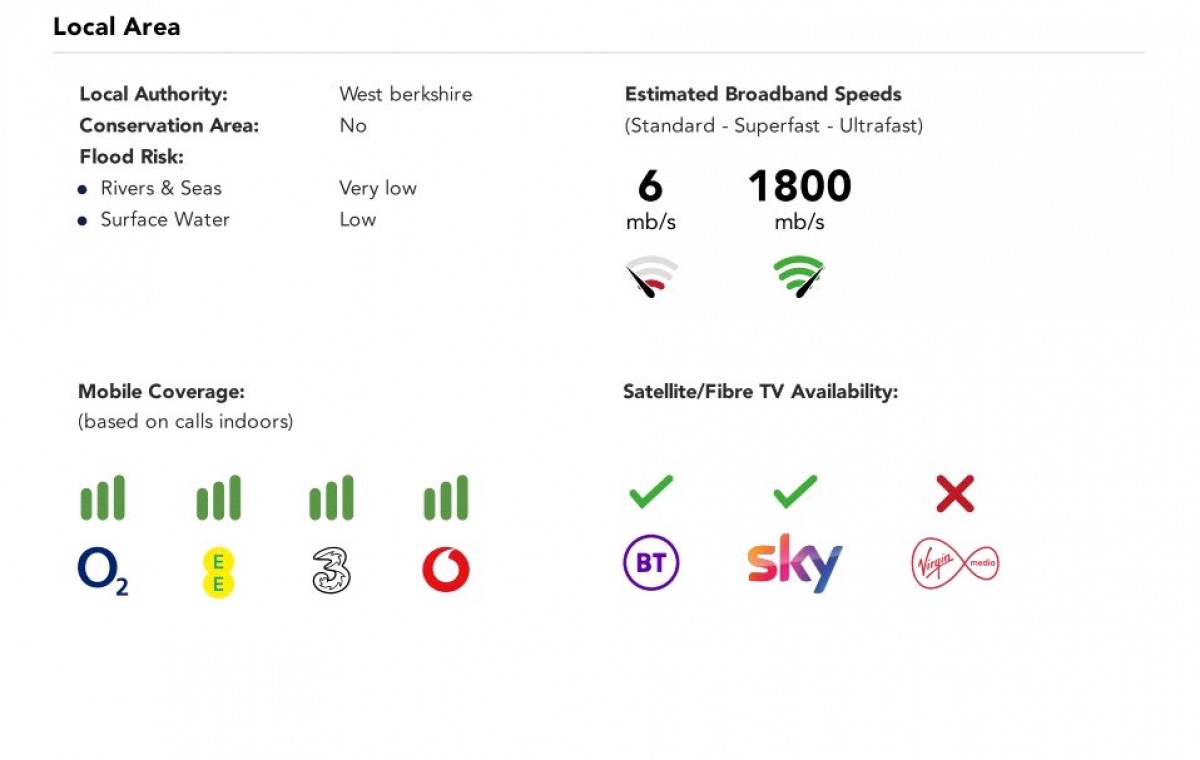This screenshot has width=1200, height=760.
Task: Click the Surface Water flood risk item
Action: [165, 219]
